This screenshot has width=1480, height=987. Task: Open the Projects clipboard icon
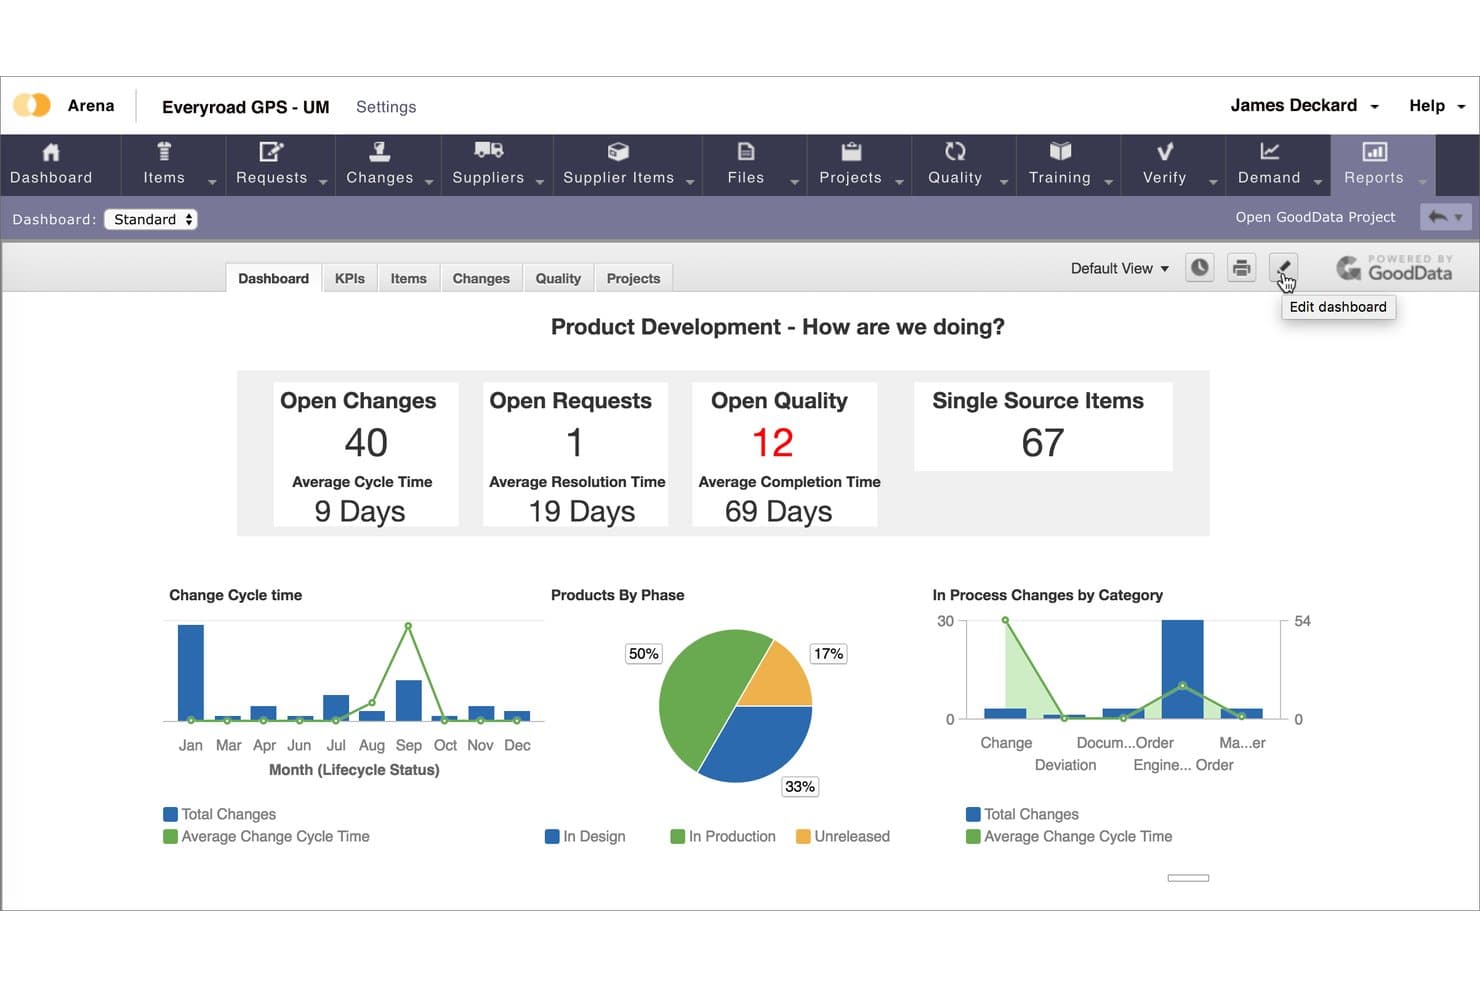[851, 152]
